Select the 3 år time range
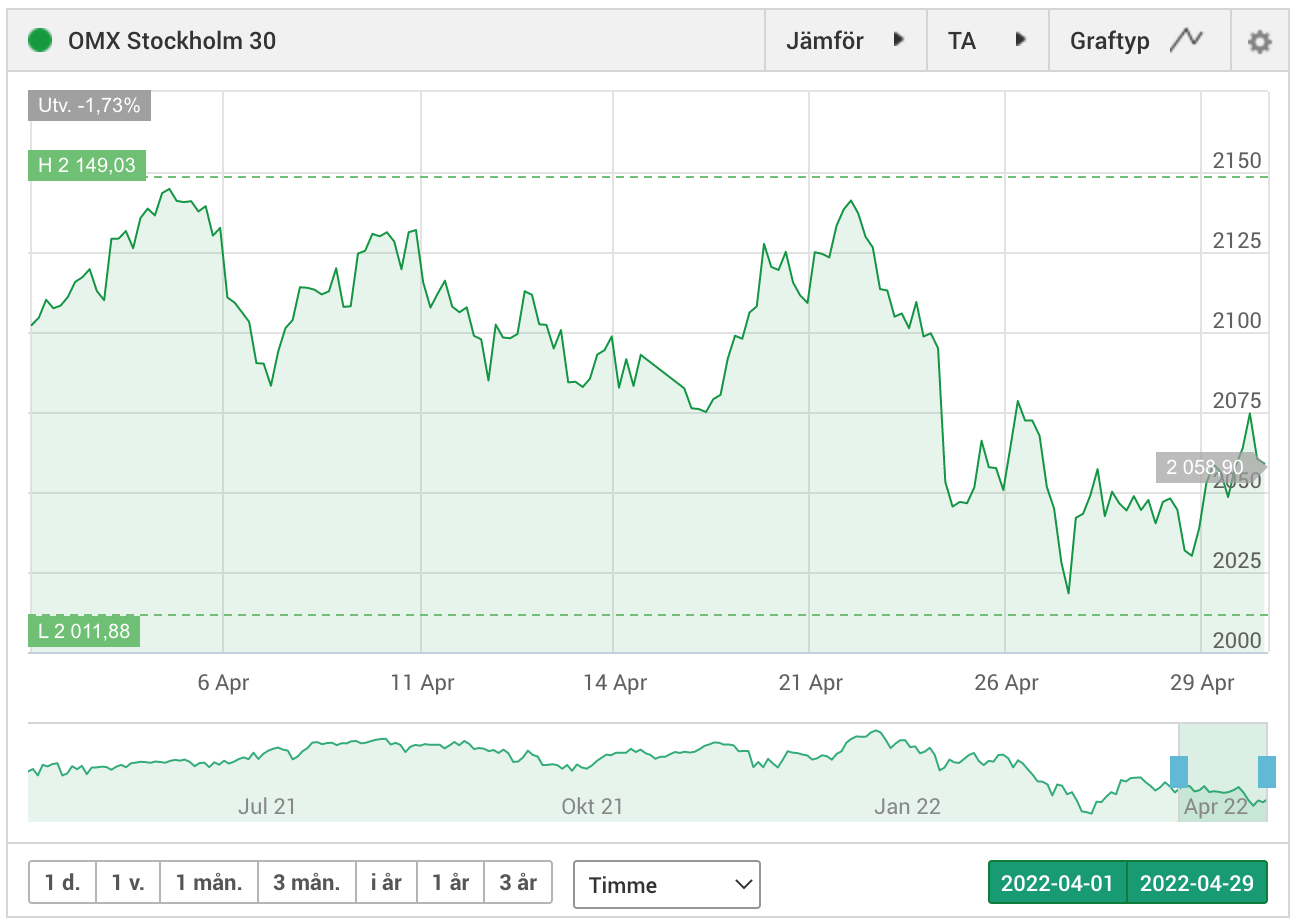This screenshot has width=1300, height=924. (518, 883)
